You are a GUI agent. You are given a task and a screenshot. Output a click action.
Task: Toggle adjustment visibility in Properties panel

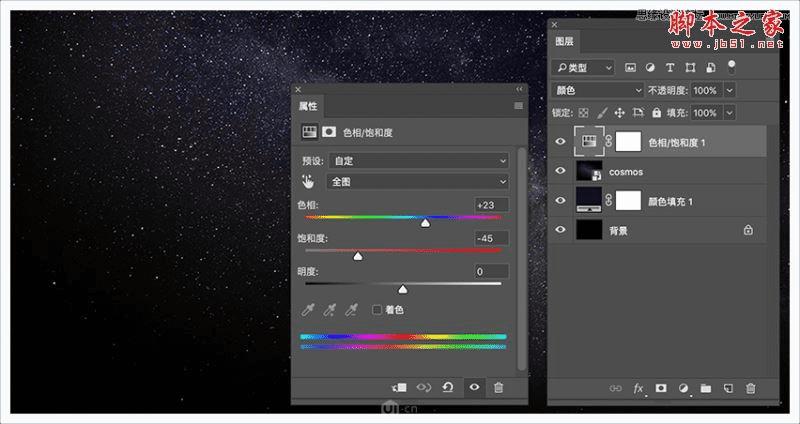[x=474, y=388]
